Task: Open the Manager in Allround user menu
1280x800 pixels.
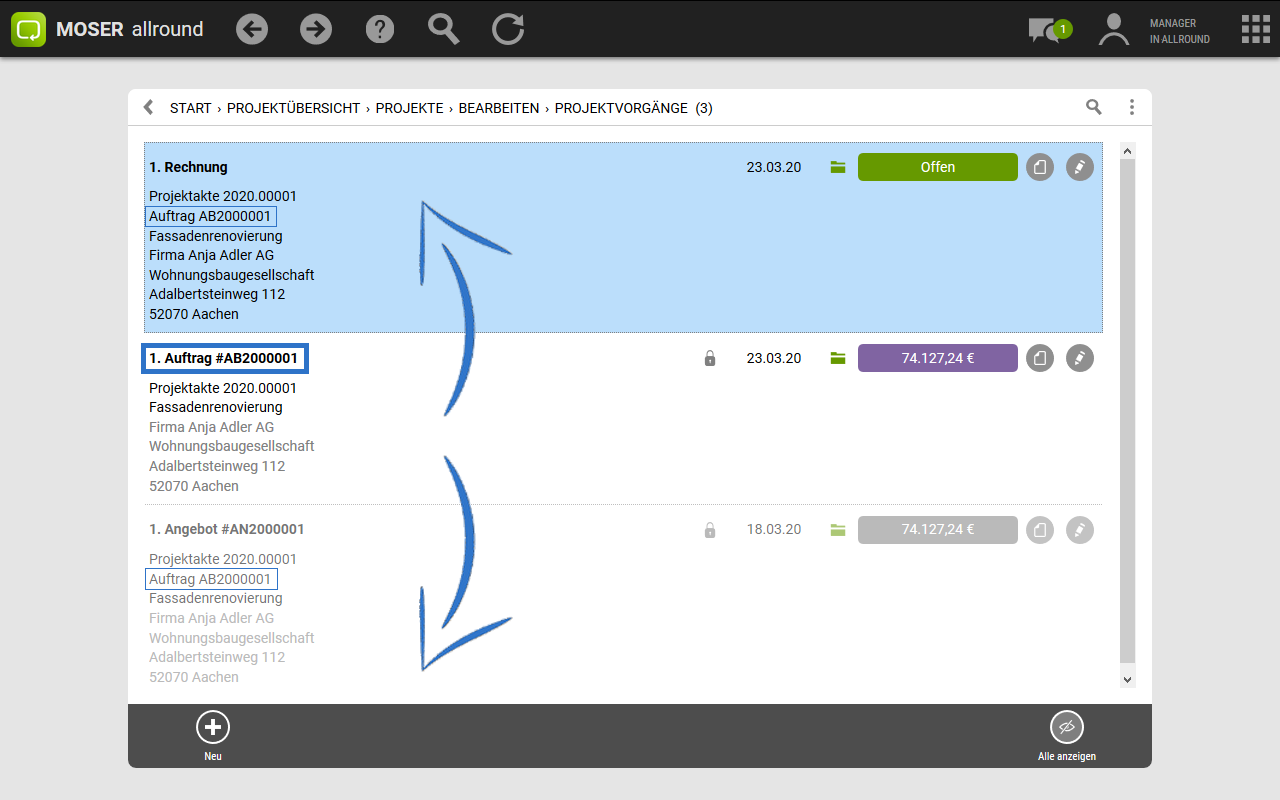Action: [x=1155, y=30]
